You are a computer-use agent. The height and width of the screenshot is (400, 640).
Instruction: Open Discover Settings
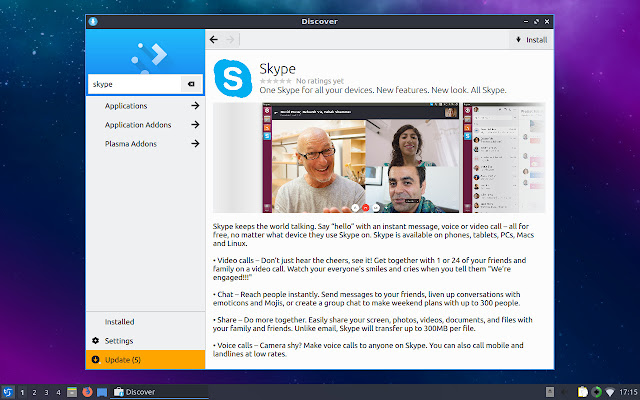119,341
